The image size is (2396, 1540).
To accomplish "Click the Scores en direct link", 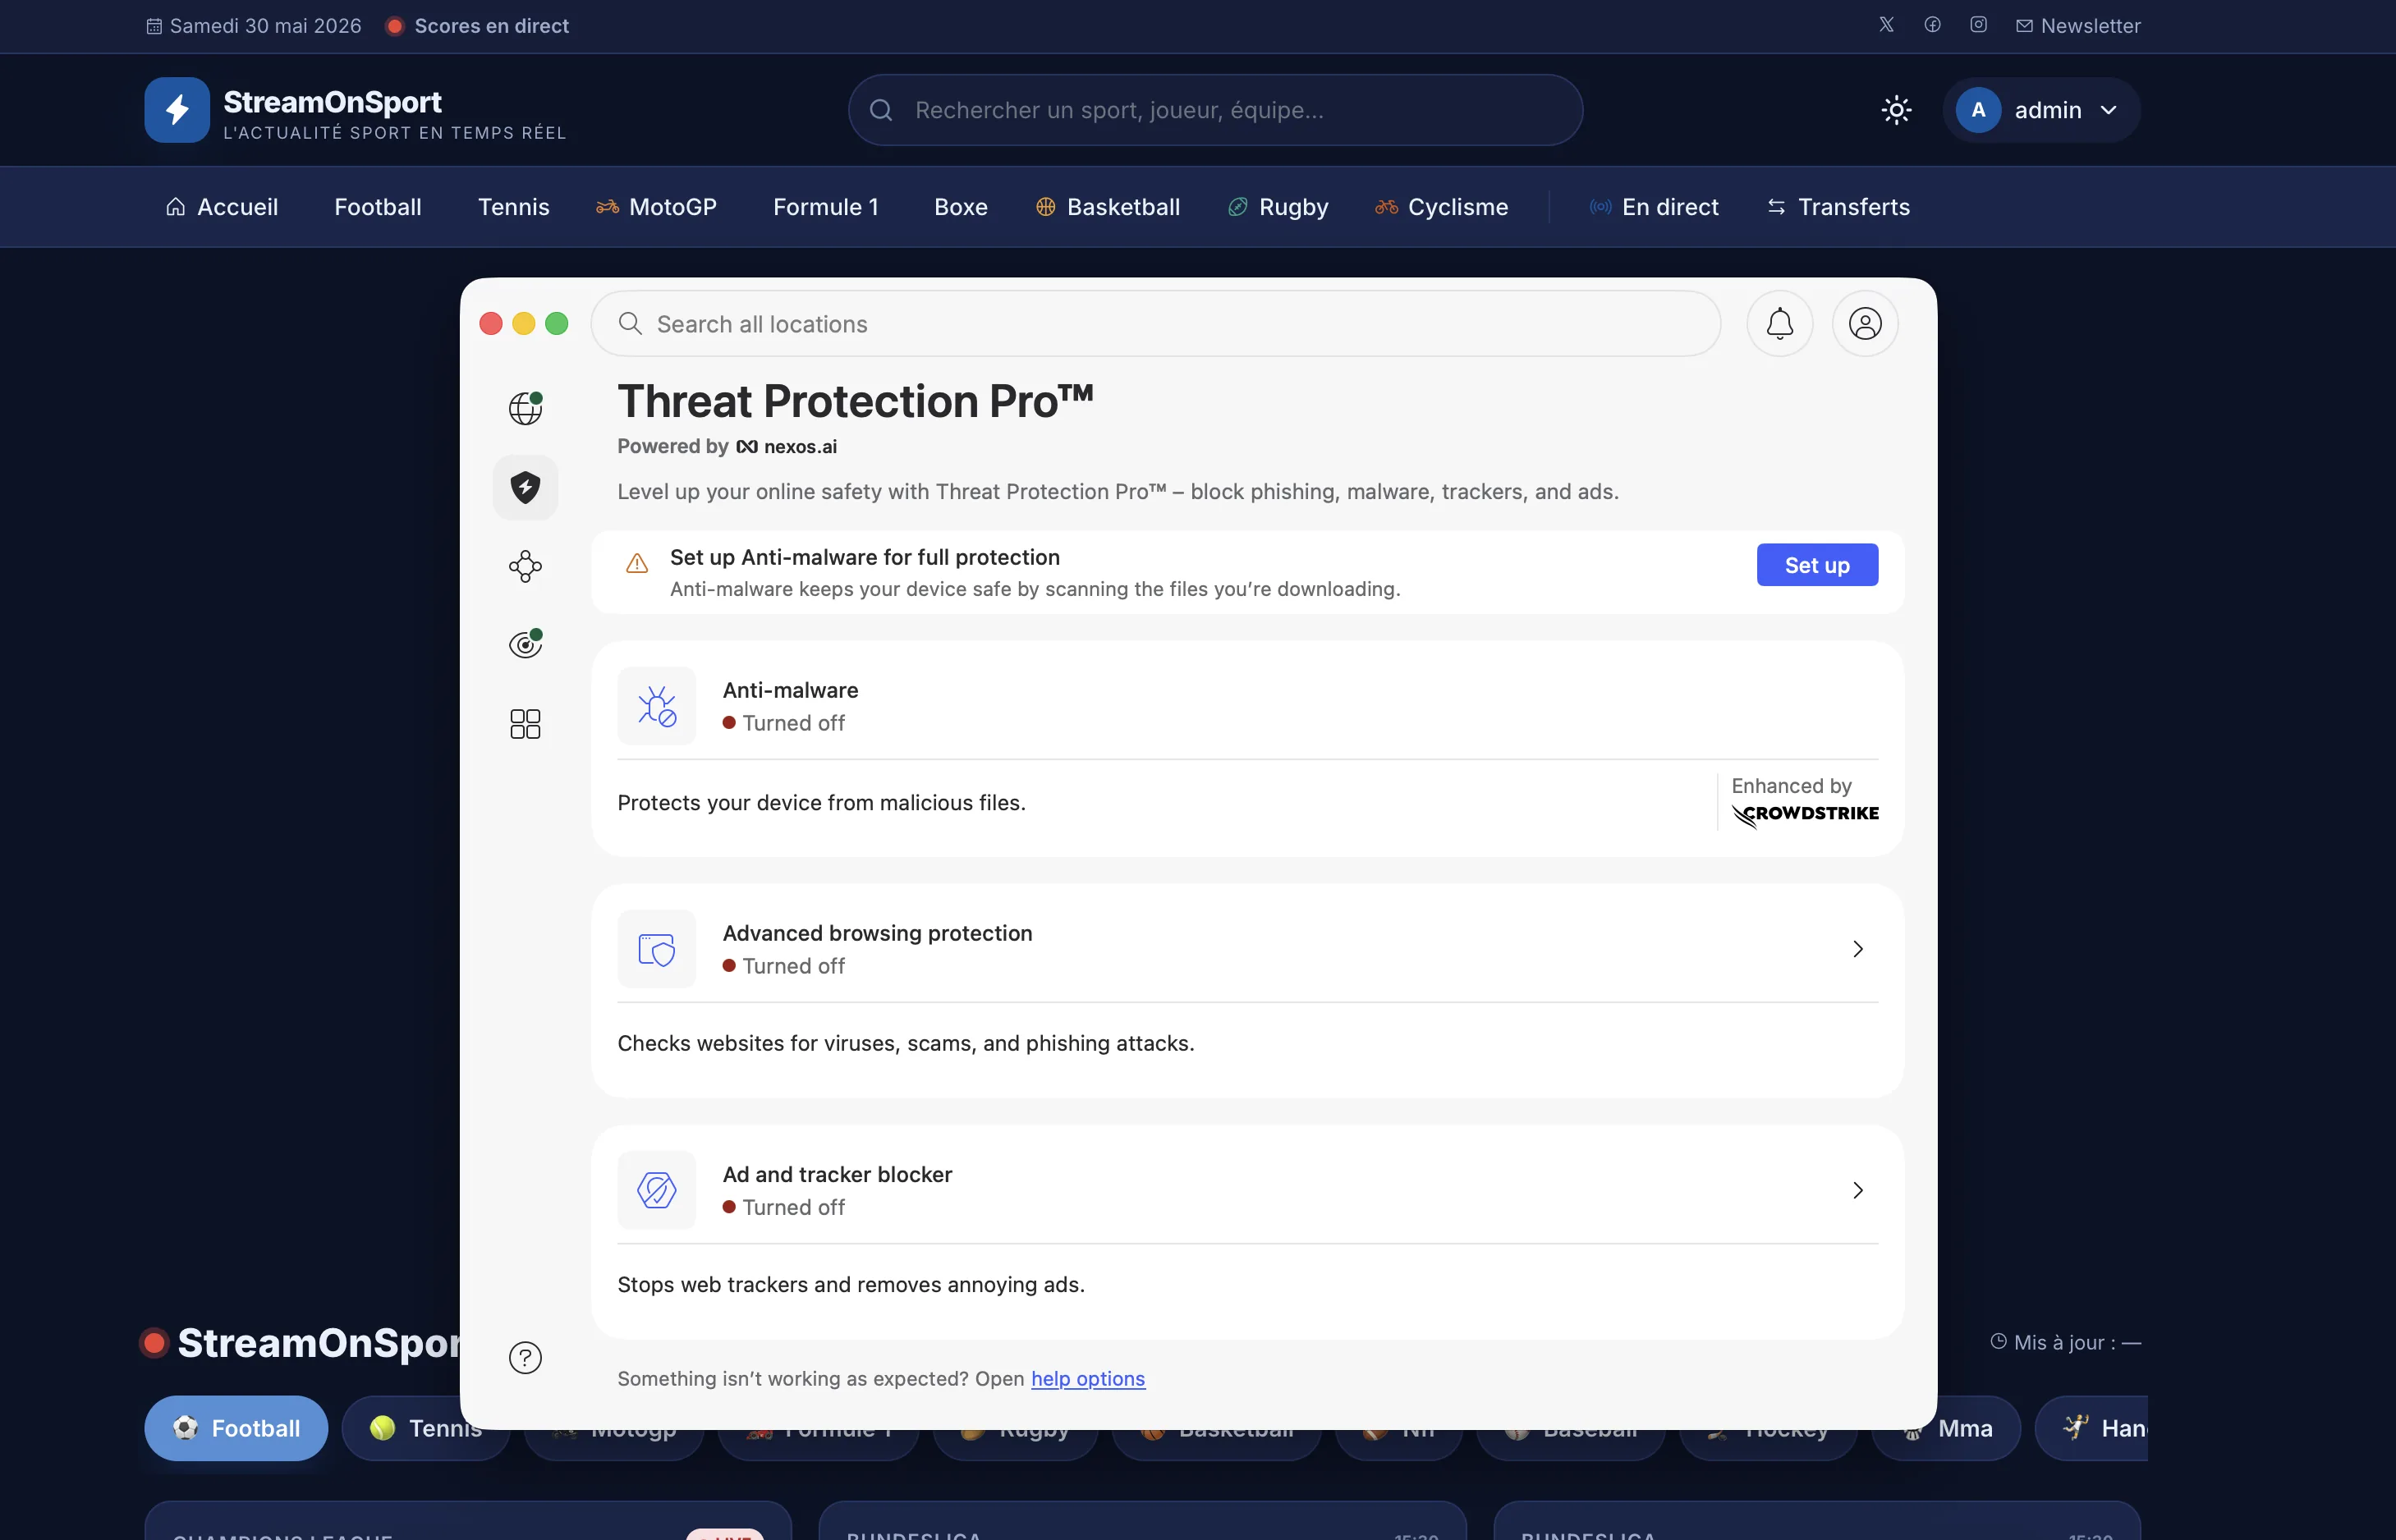I will pos(491,26).
